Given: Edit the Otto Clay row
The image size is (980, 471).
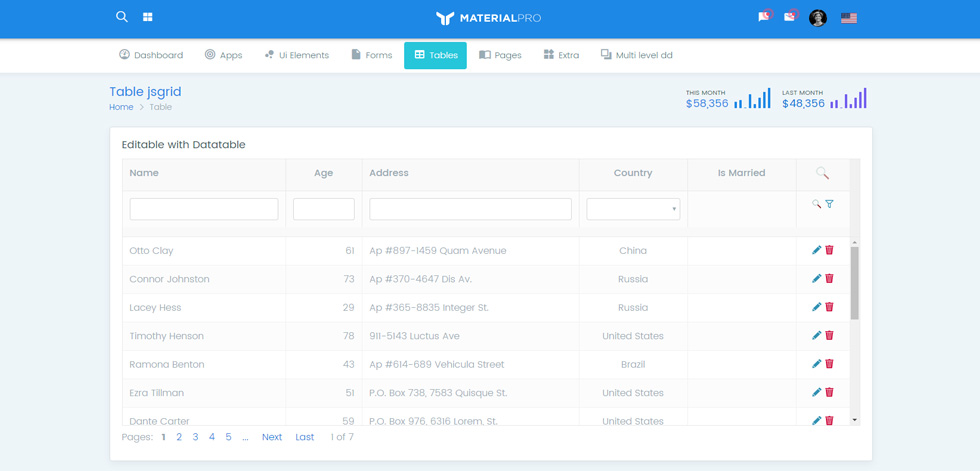Looking at the screenshot, I should point(816,250).
